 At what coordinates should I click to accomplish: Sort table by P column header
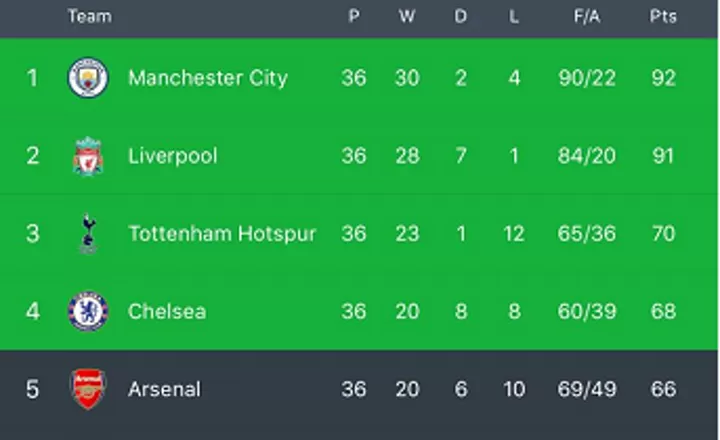tap(353, 17)
